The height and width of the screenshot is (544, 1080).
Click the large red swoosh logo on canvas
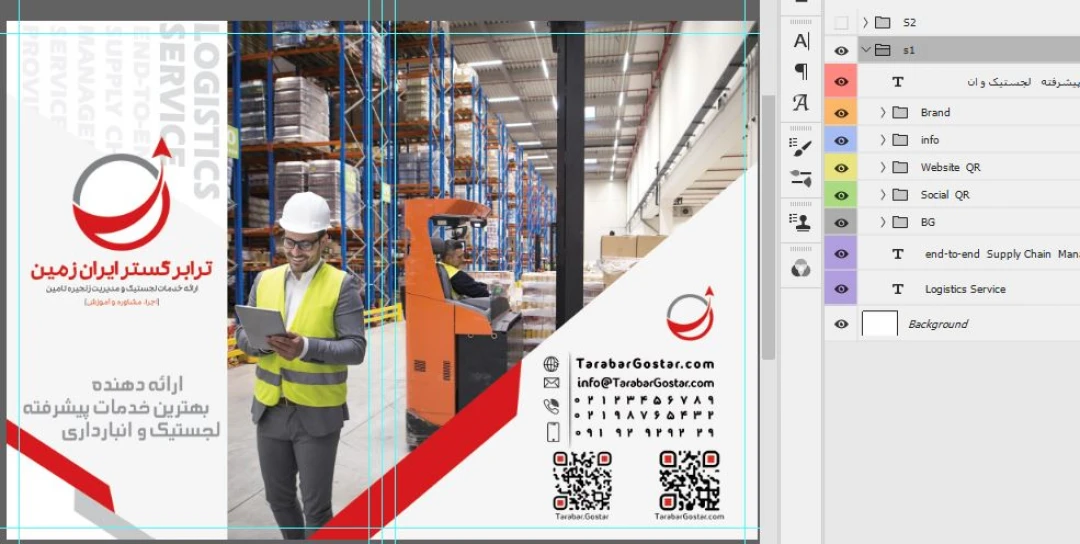pyautogui.click(x=123, y=194)
